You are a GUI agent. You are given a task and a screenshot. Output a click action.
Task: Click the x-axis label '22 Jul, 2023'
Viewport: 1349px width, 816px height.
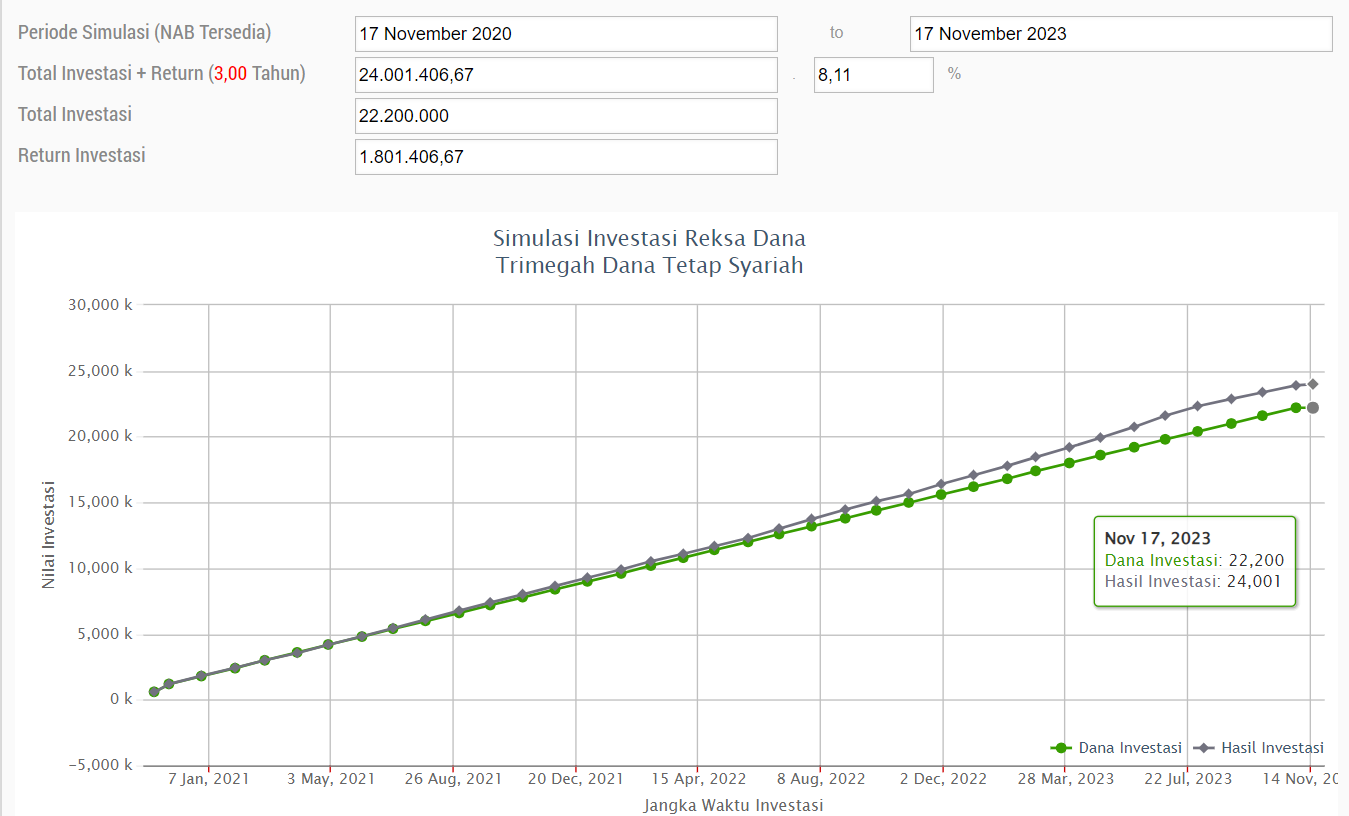coord(1188,778)
